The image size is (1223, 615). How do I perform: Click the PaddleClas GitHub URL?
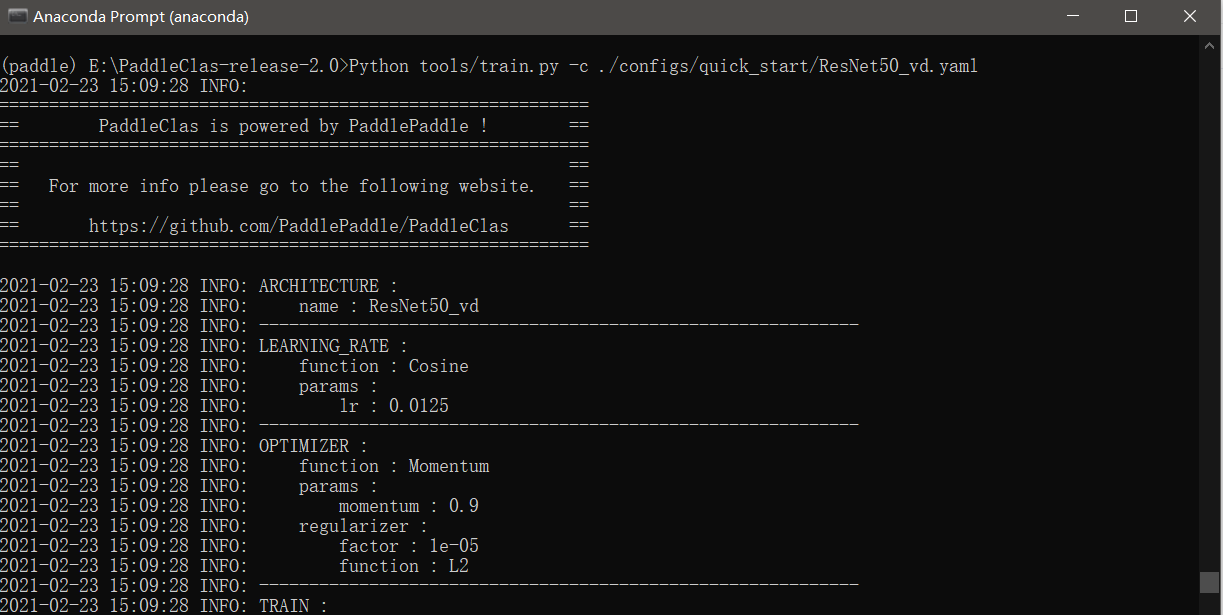tap(298, 225)
